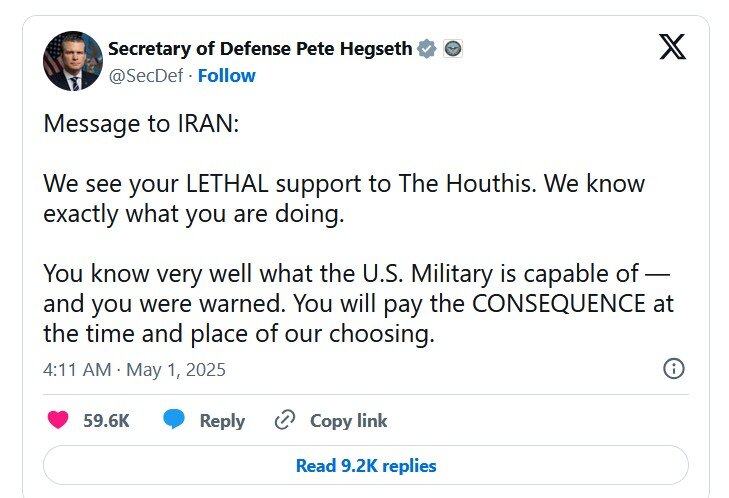
Task: Click Pete Hegseth's profile avatar photo
Action: coord(72,60)
